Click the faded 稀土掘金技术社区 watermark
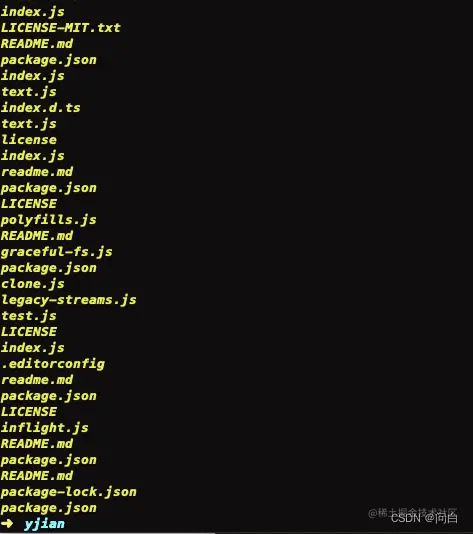473x534 pixels. (x=412, y=512)
